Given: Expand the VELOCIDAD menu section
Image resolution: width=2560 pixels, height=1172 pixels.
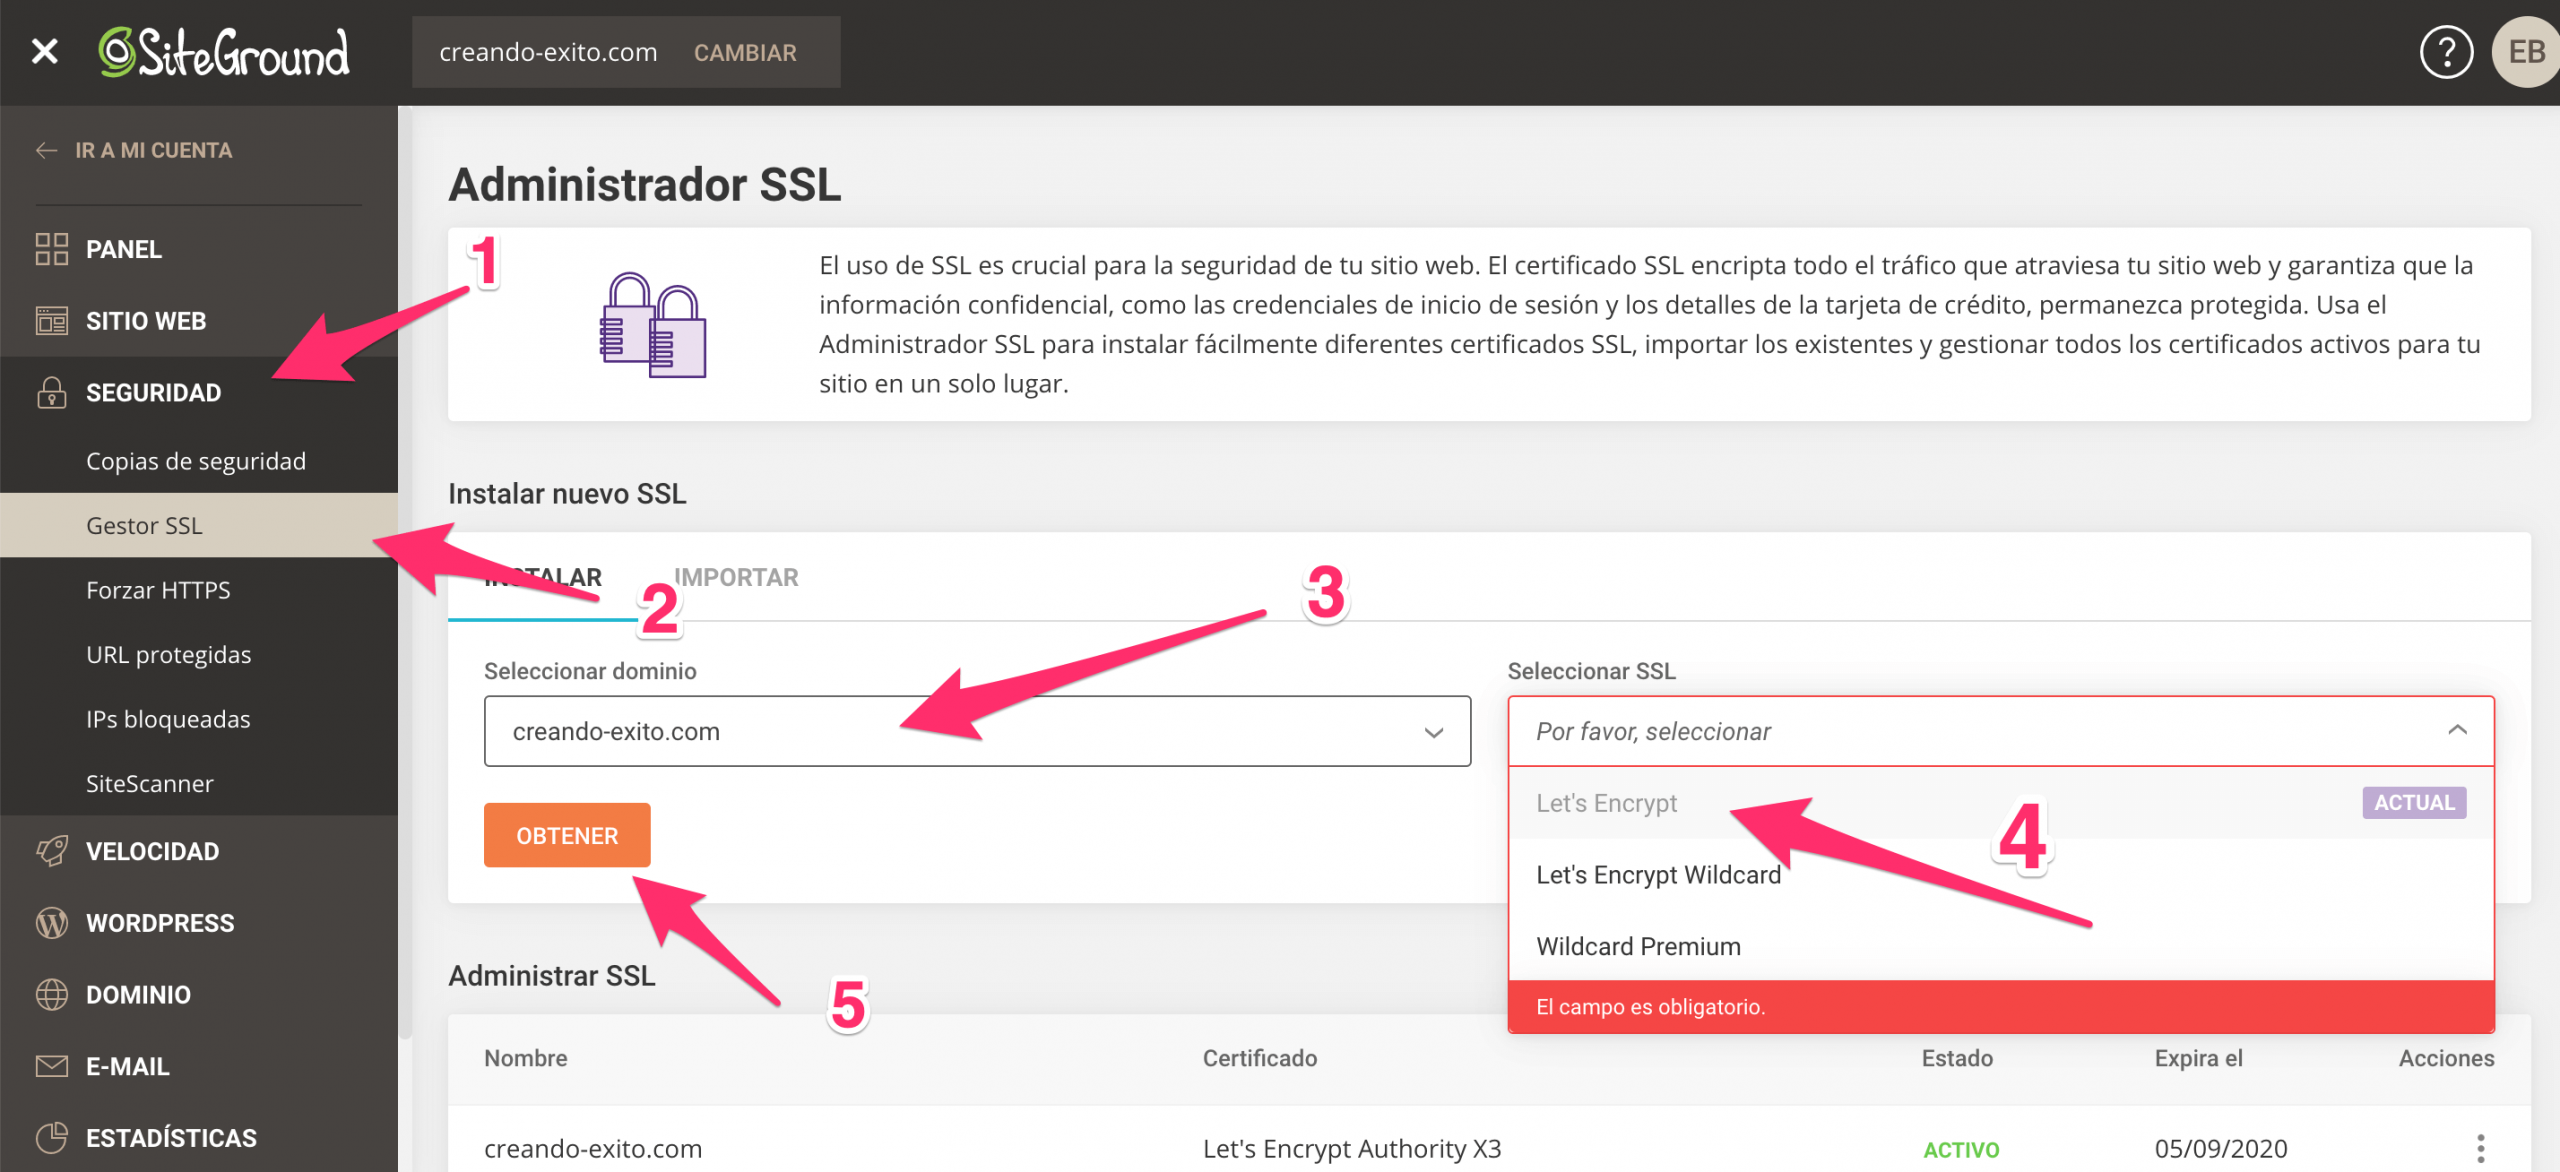Looking at the screenshot, I should click(152, 851).
